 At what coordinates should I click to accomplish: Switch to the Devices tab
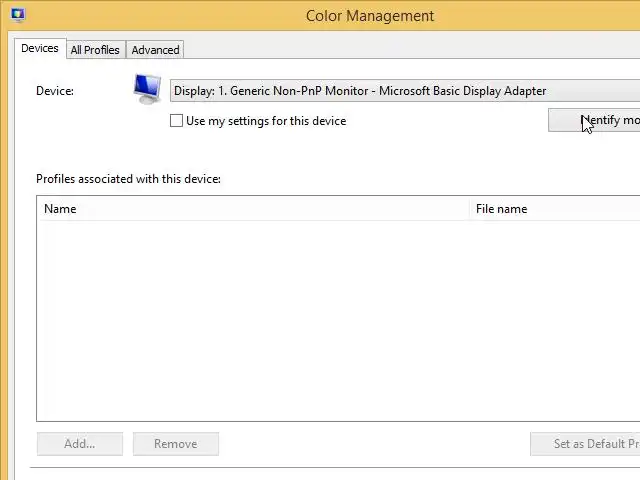coord(40,49)
